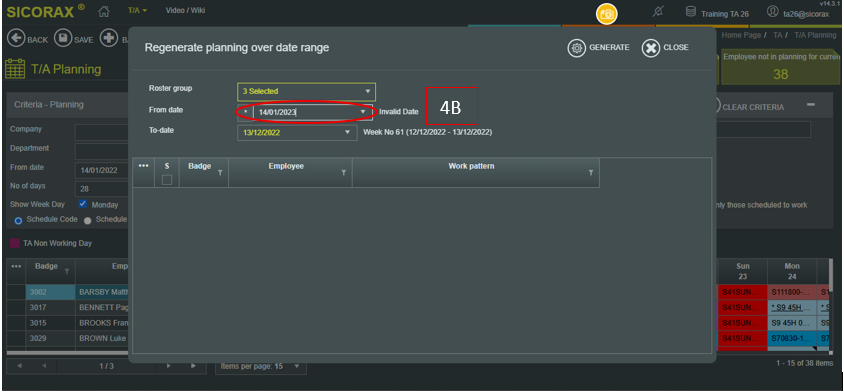Click the Sun 23 column header
Image resolution: width=844 pixels, height=392 pixels.
click(x=742, y=271)
